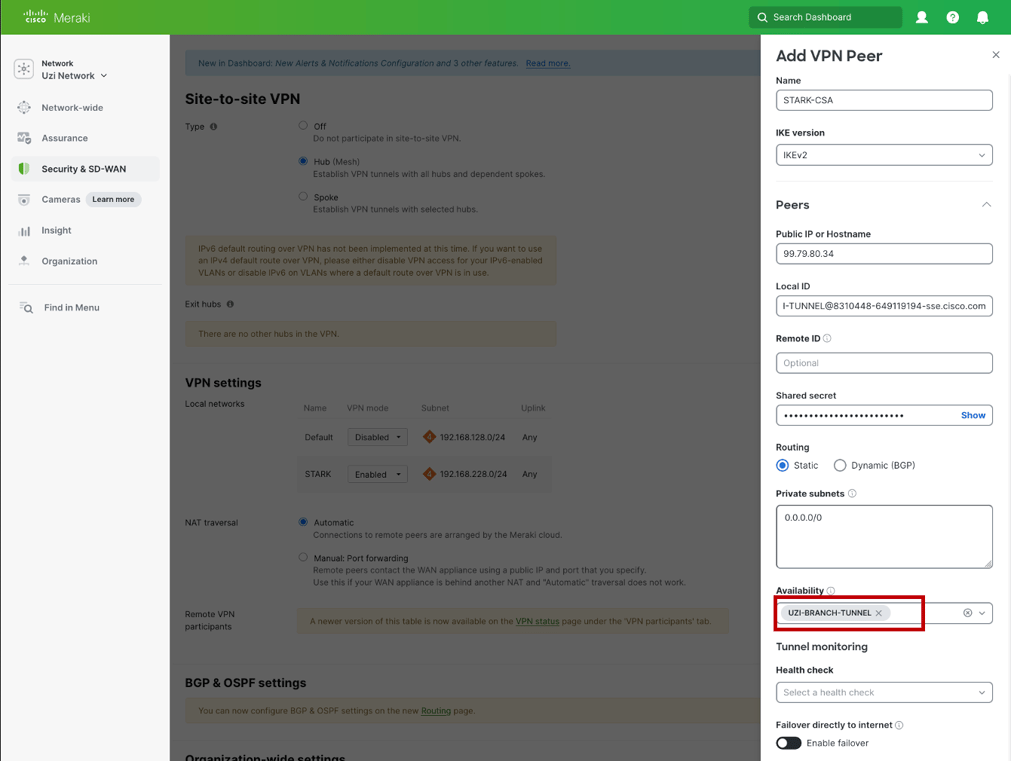Click the search magnifier icon
The image size is (1011, 761).
point(762,17)
